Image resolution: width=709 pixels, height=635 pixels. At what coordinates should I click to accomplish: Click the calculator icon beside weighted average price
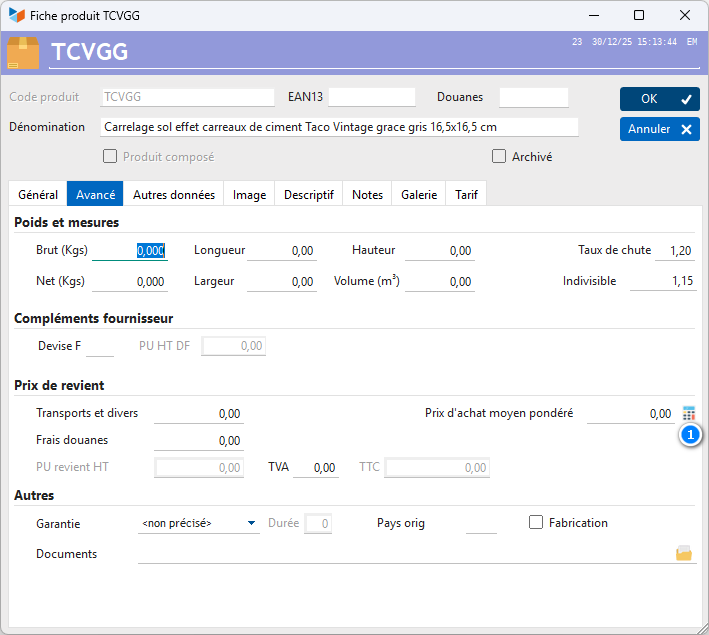pyautogui.click(x=688, y=413)
